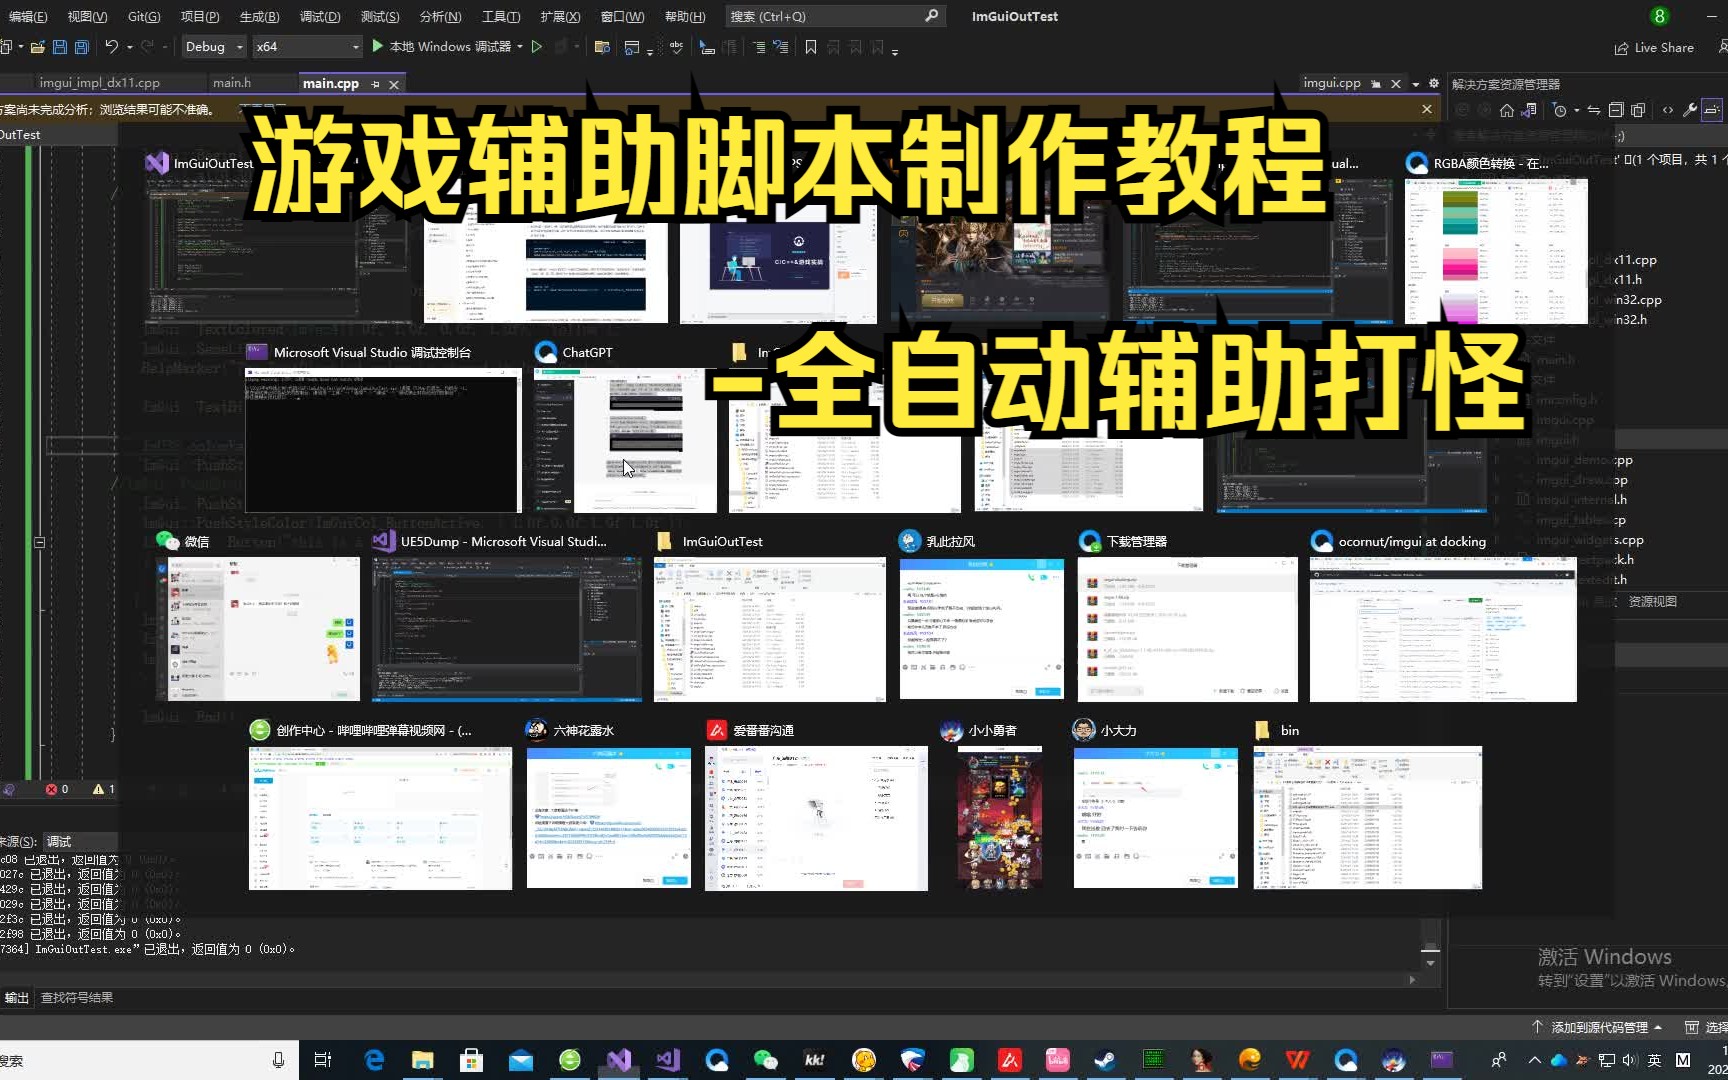Viewport: 1728px width, 1080px height.
Task: Click the WPS Office taskbar icon
Action: (x=1297, y=1060)
